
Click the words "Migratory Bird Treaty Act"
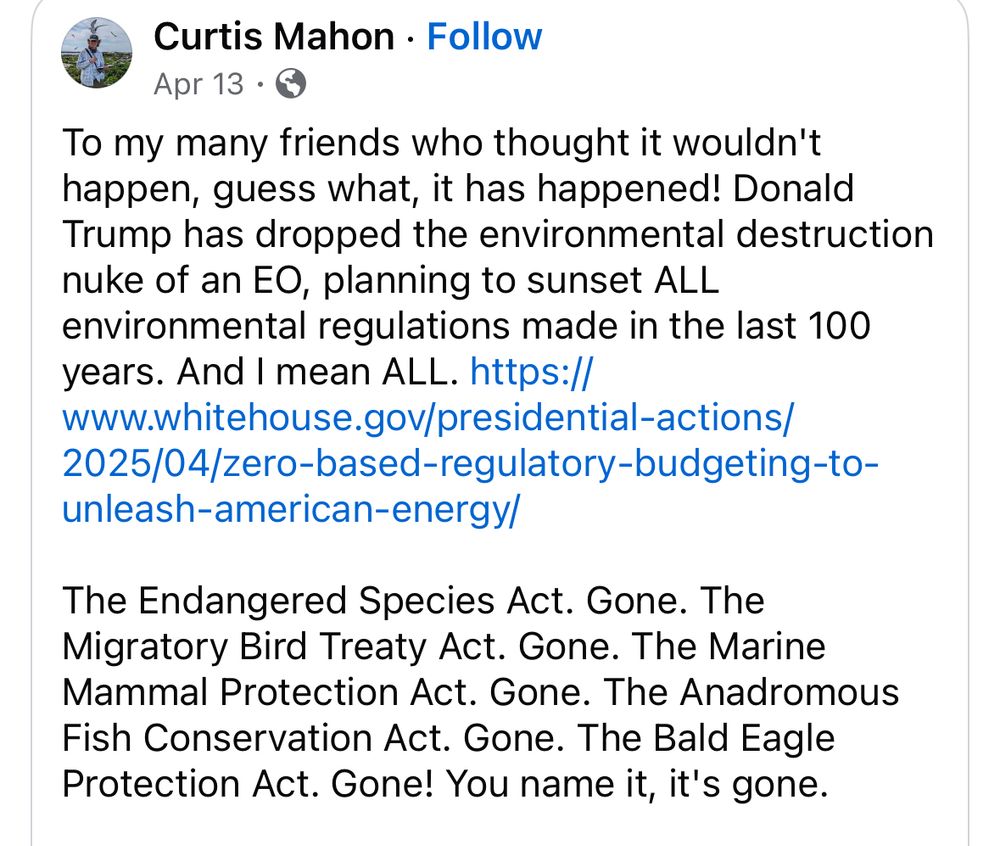(x=284, y=646)
